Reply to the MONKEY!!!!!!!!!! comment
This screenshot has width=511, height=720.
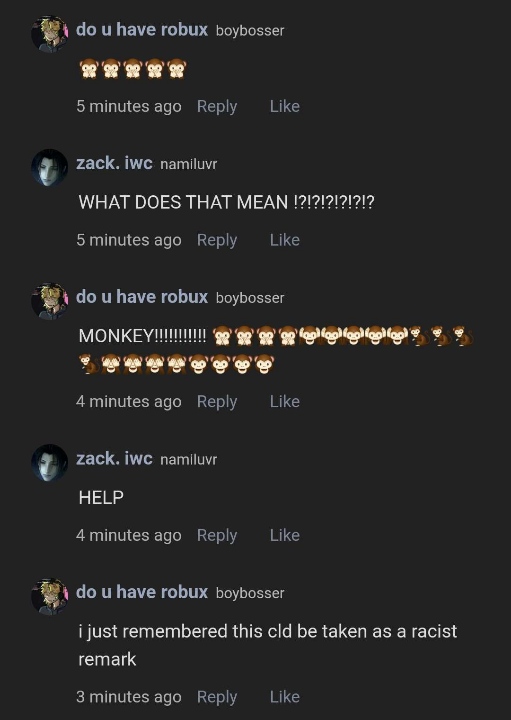click(217, 402)
